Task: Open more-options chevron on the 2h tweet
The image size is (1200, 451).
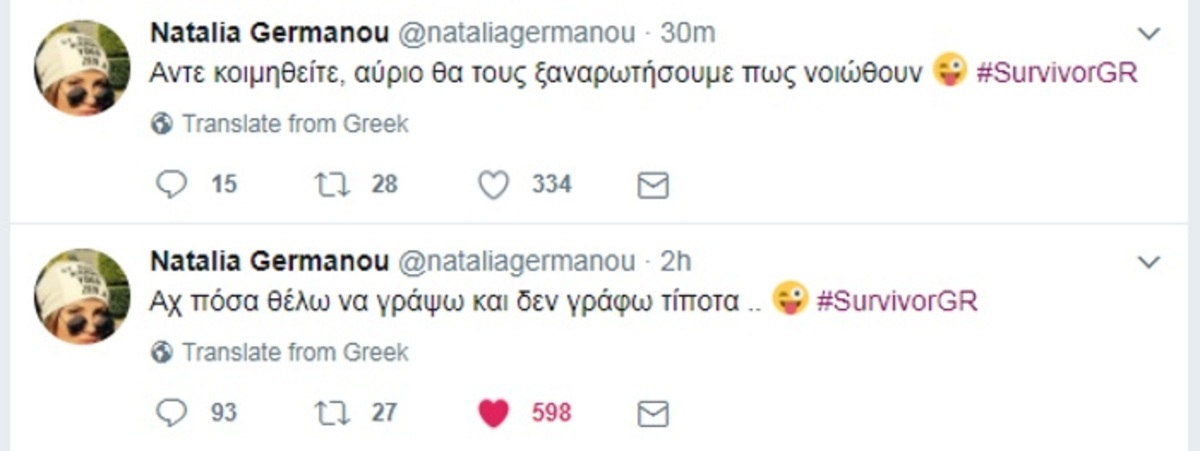Action: pos(1150,263)
